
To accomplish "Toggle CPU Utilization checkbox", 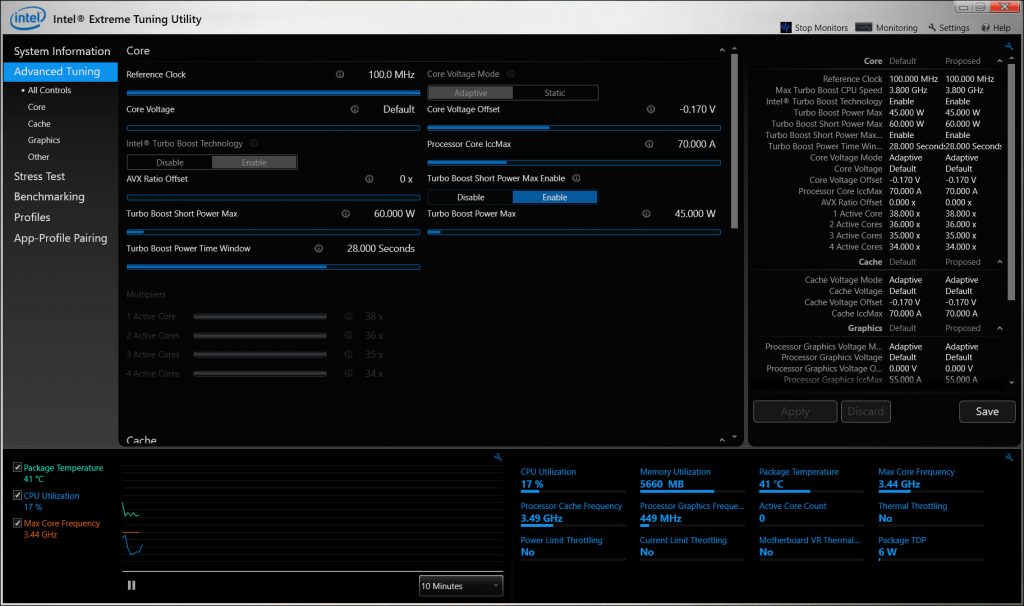I will pyautogui.click(x=18, y=495).
